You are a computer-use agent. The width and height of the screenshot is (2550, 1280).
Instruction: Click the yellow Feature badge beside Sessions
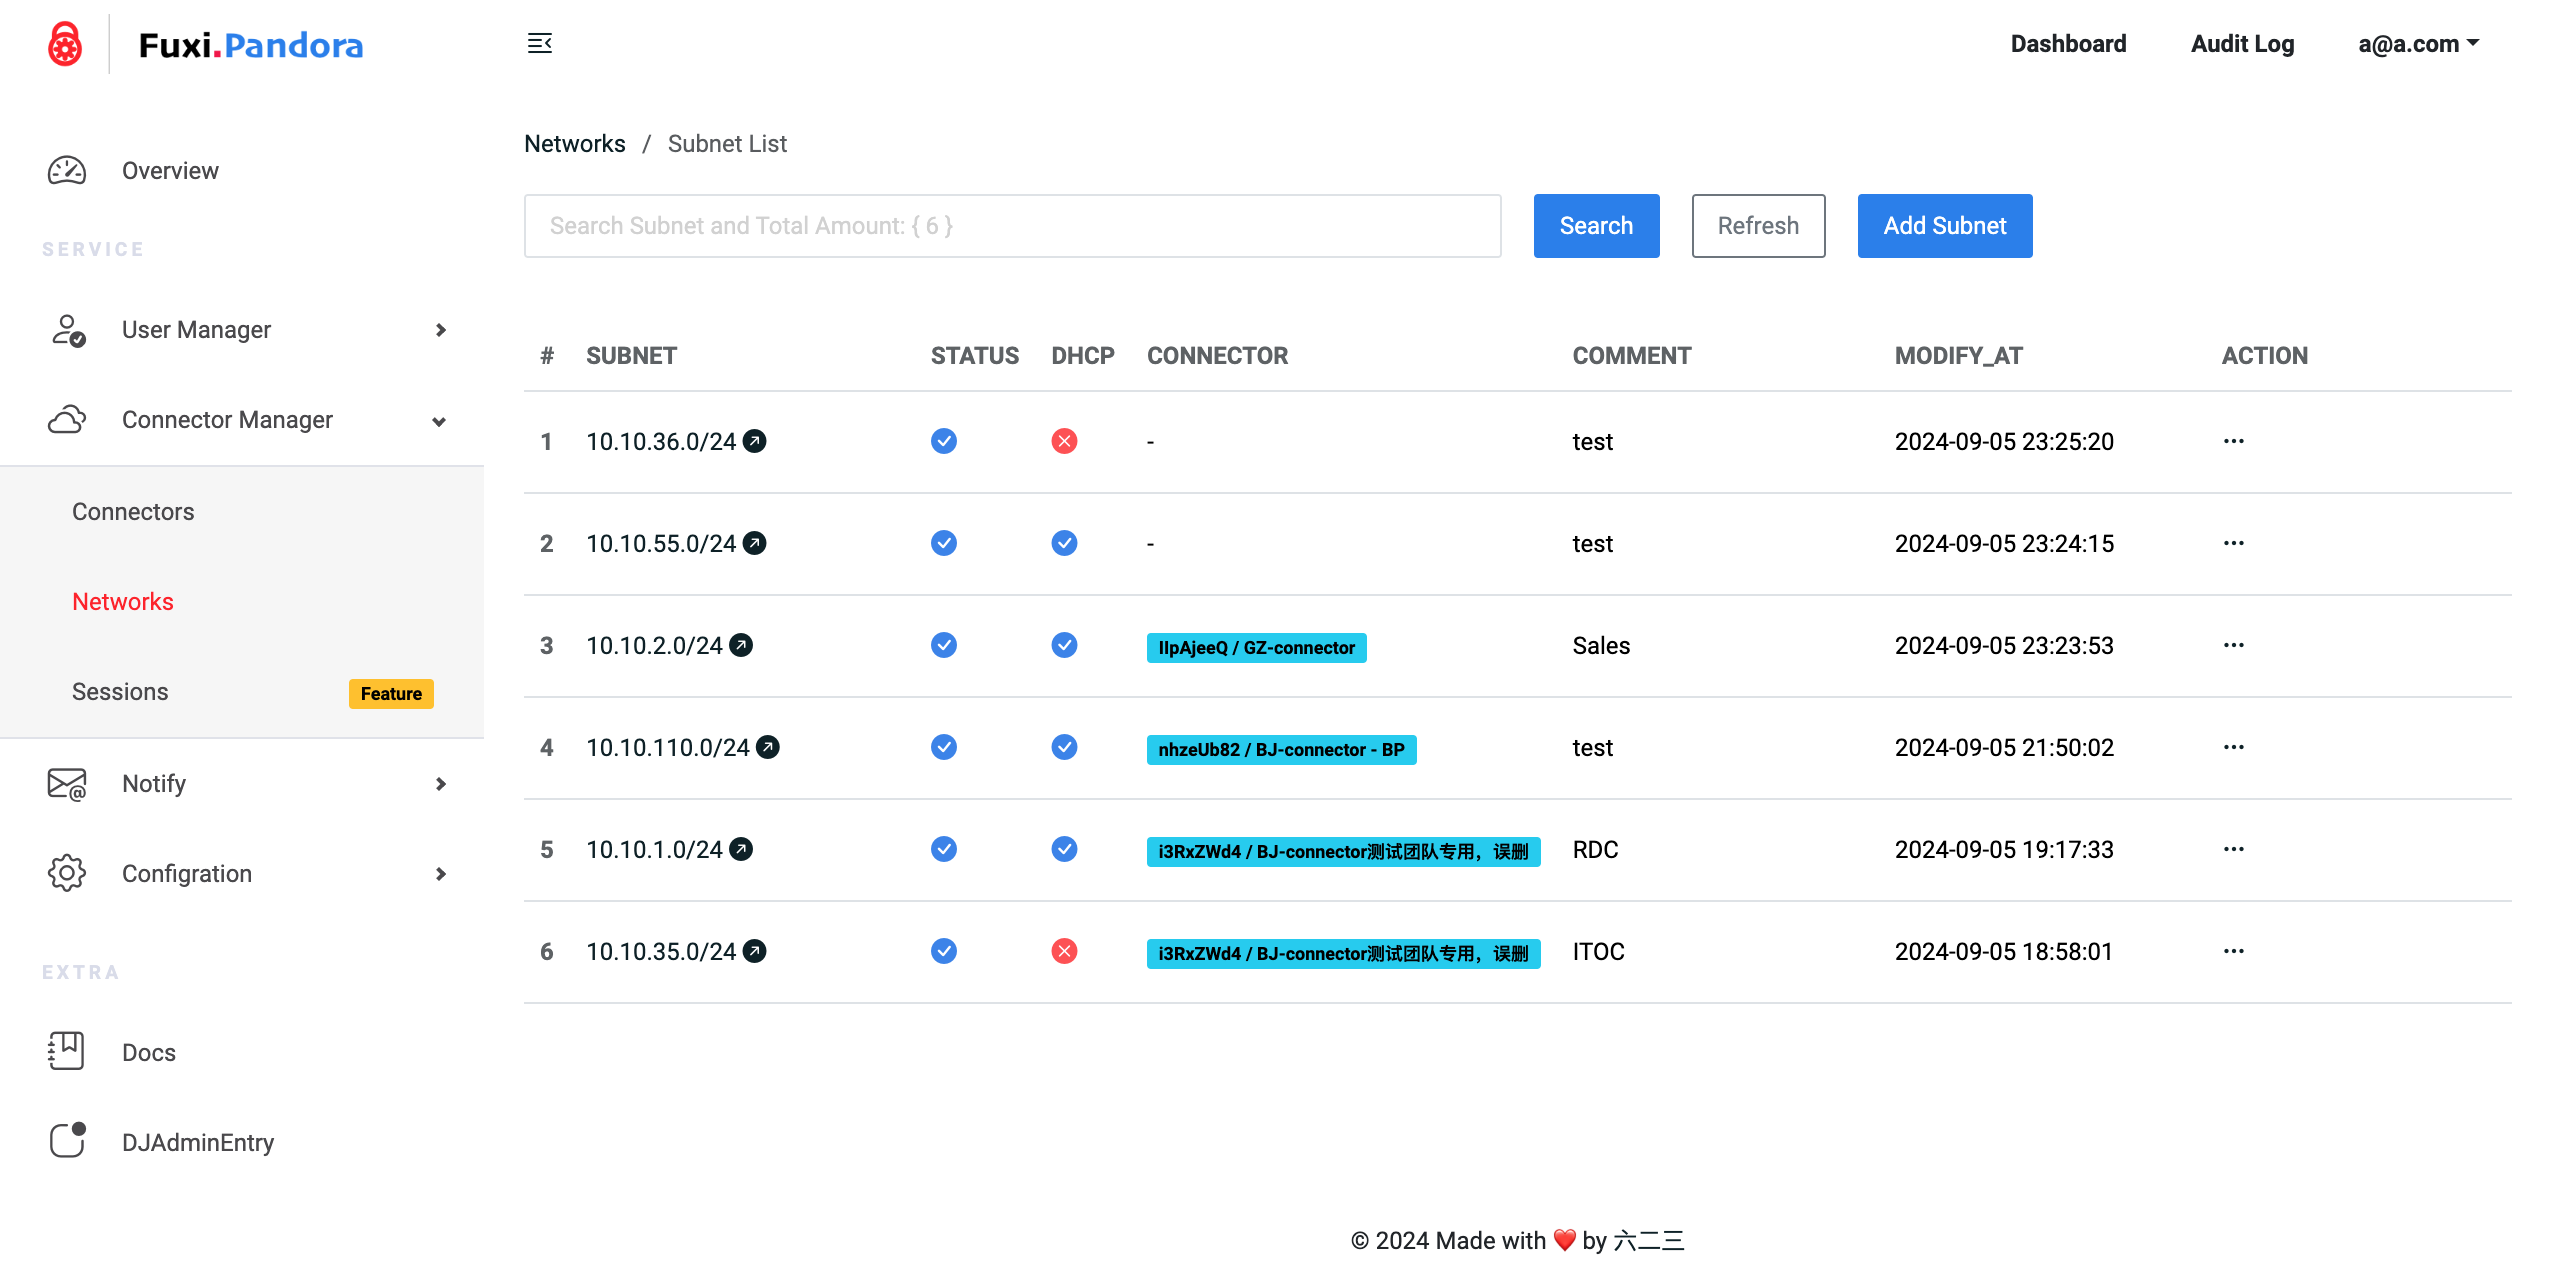[x=391, y=694]
